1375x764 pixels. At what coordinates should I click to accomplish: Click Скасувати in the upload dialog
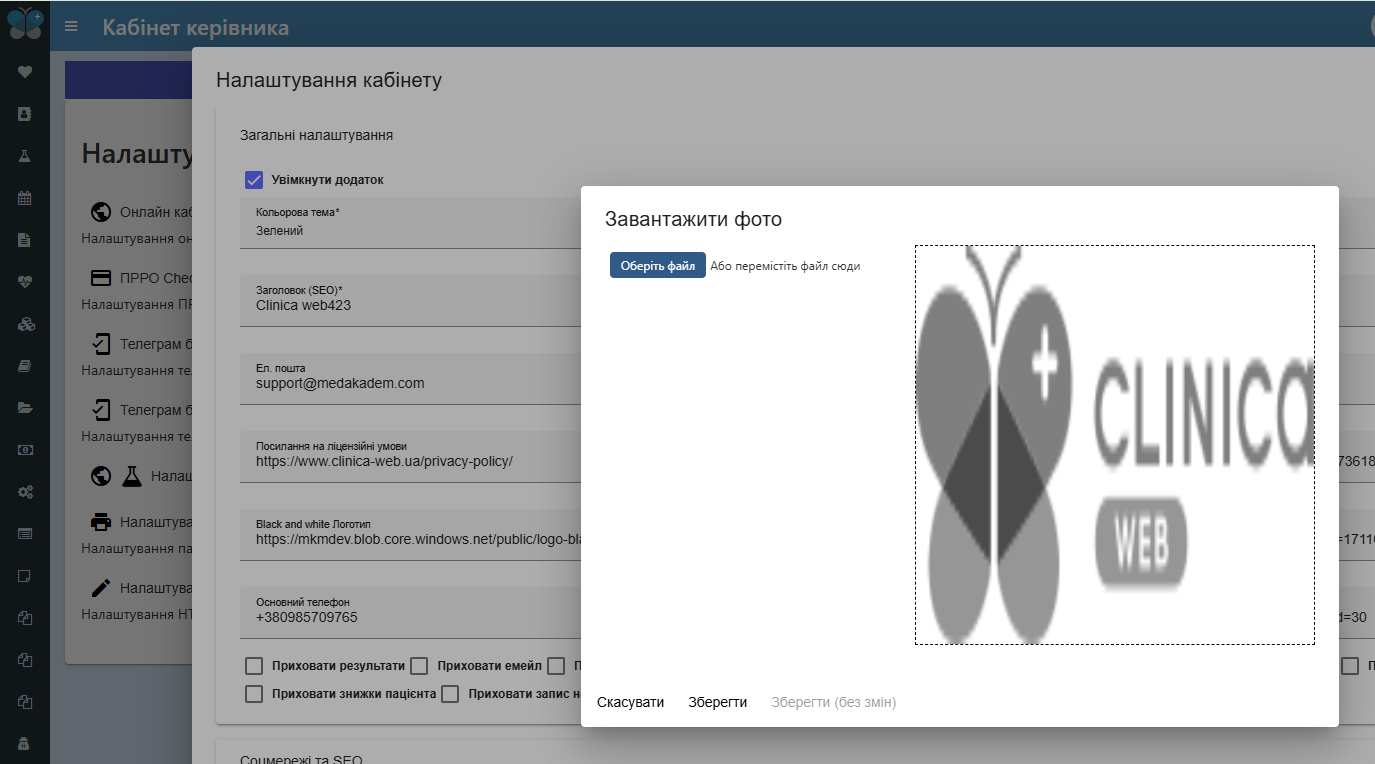(x=631, y=702)
